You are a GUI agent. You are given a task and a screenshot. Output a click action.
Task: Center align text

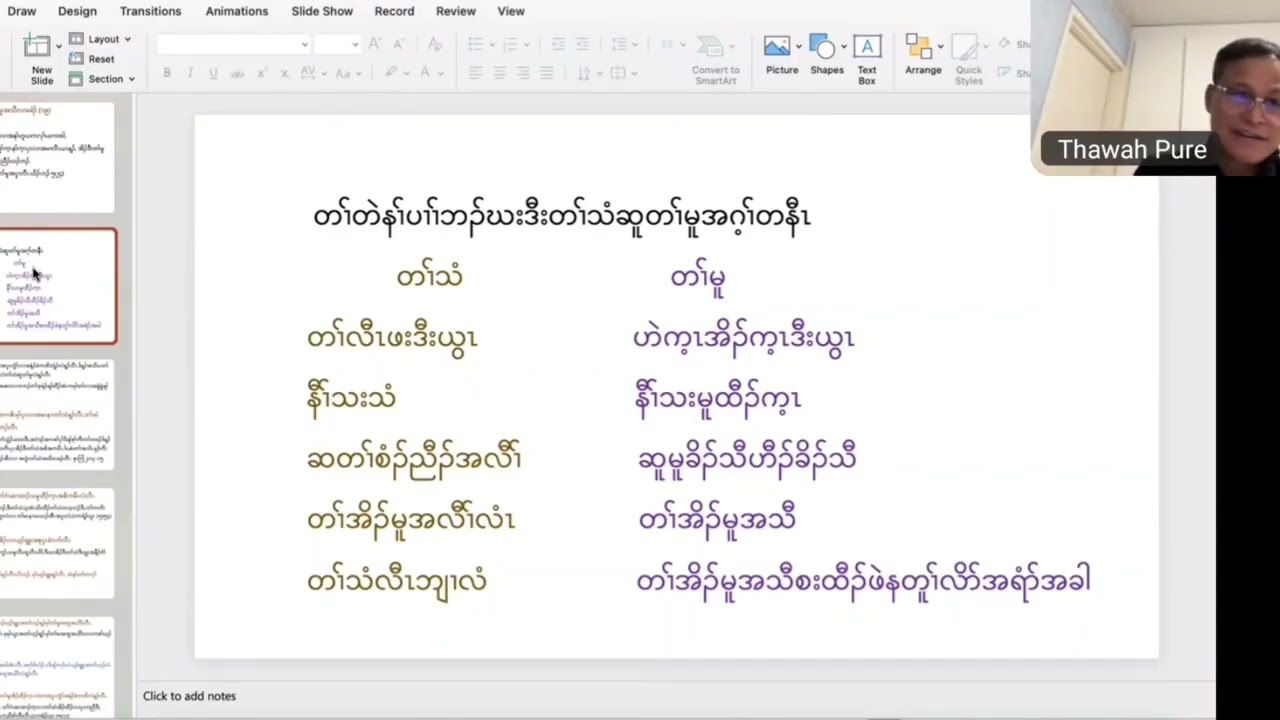pyautogui.click(x=499, y=73)
